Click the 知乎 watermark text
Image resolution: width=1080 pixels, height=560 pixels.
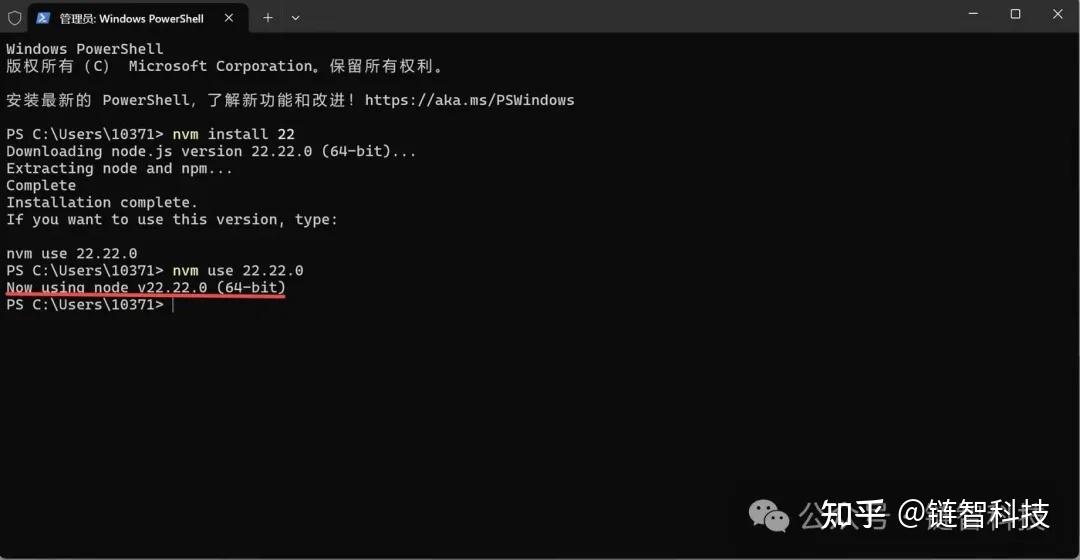coord(853,515)
